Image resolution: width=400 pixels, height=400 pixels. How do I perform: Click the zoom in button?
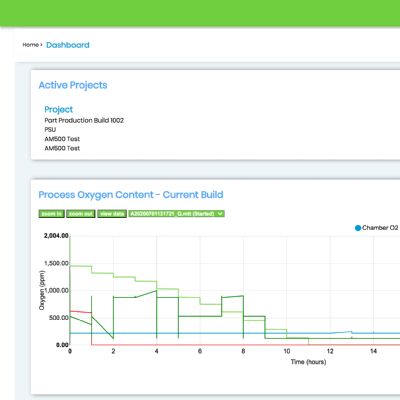(x=51, y=214)
